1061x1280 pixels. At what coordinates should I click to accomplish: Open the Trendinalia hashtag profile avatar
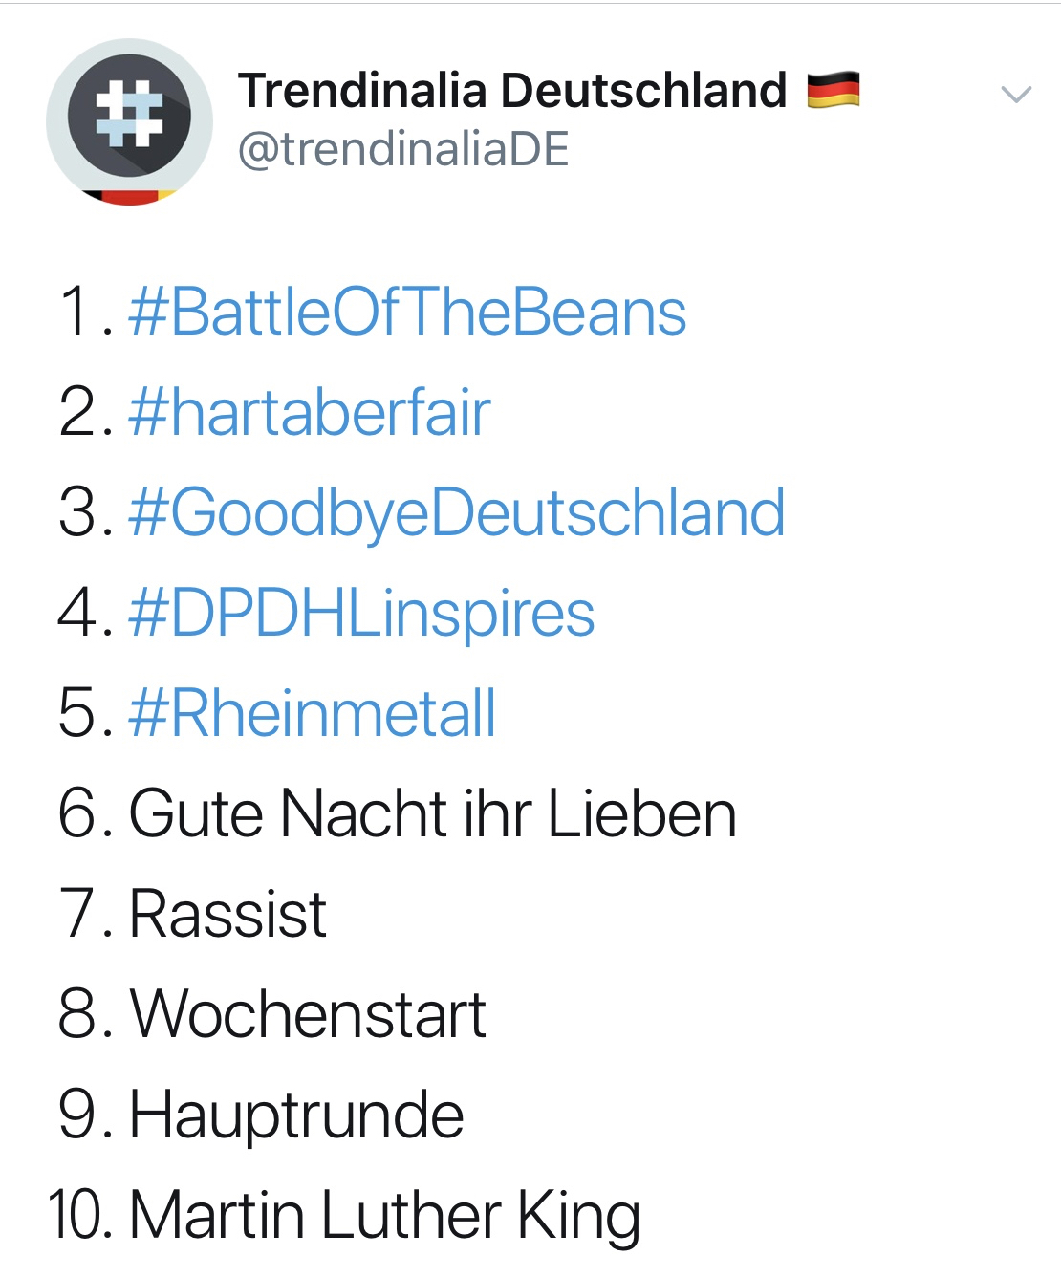click(129, 123)
